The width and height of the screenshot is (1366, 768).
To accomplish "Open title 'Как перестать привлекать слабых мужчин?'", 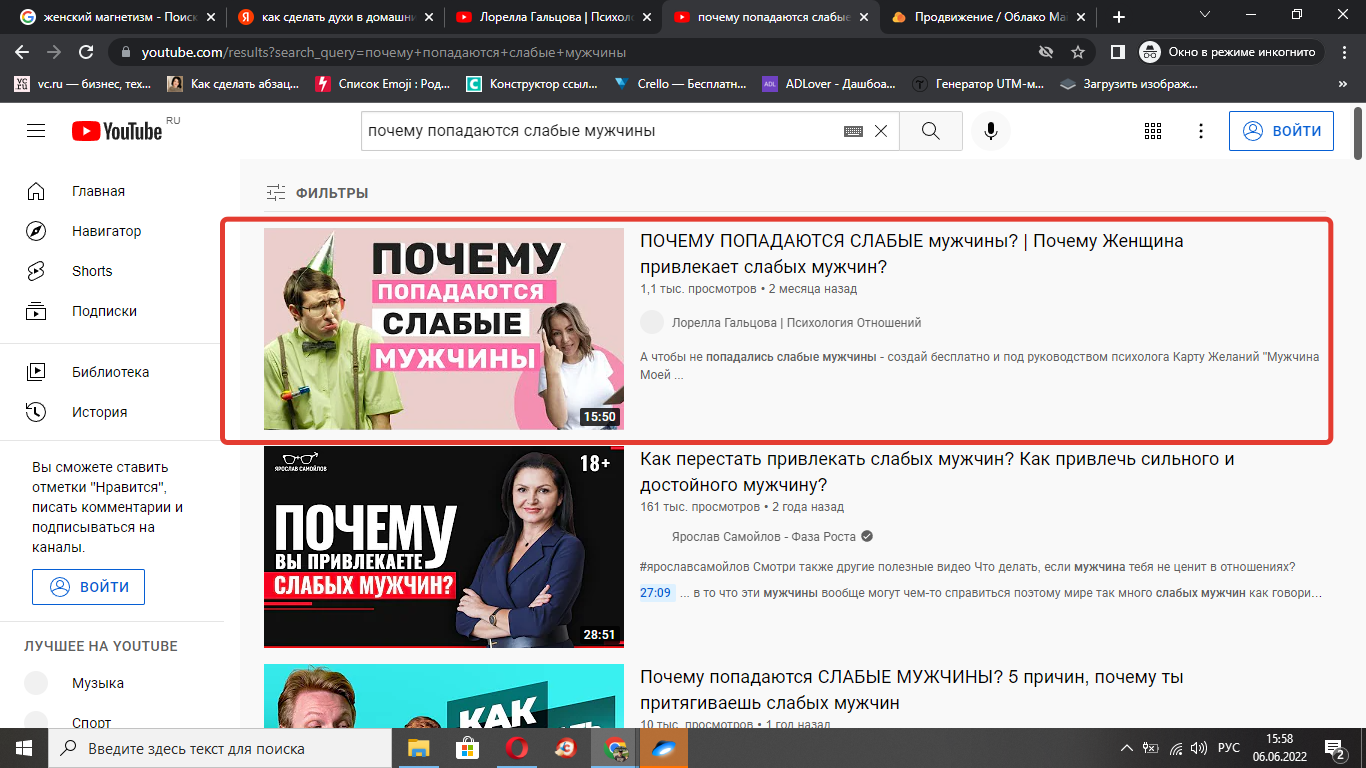I will pos(937,472).
